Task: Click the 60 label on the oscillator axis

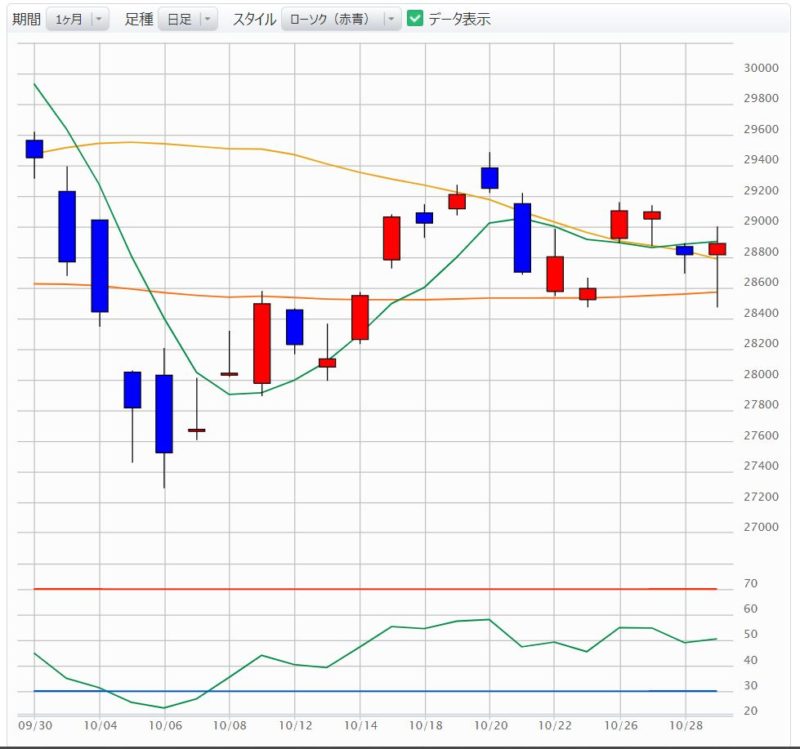Action: coord(751,609)
